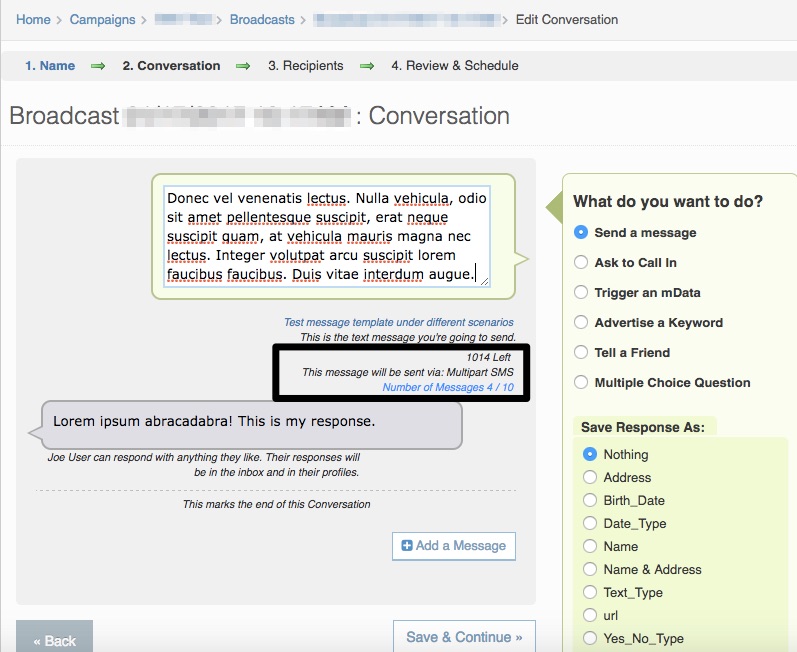
Task: Click the green arrow after 2. Conversation
Action: click(243, 66)
